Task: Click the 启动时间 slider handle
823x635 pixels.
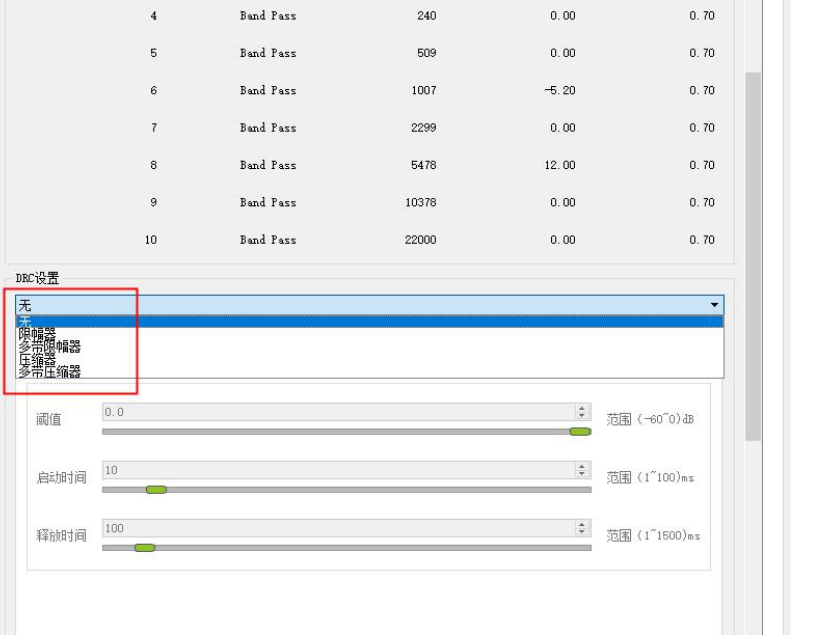Action: tap(156, 490)
